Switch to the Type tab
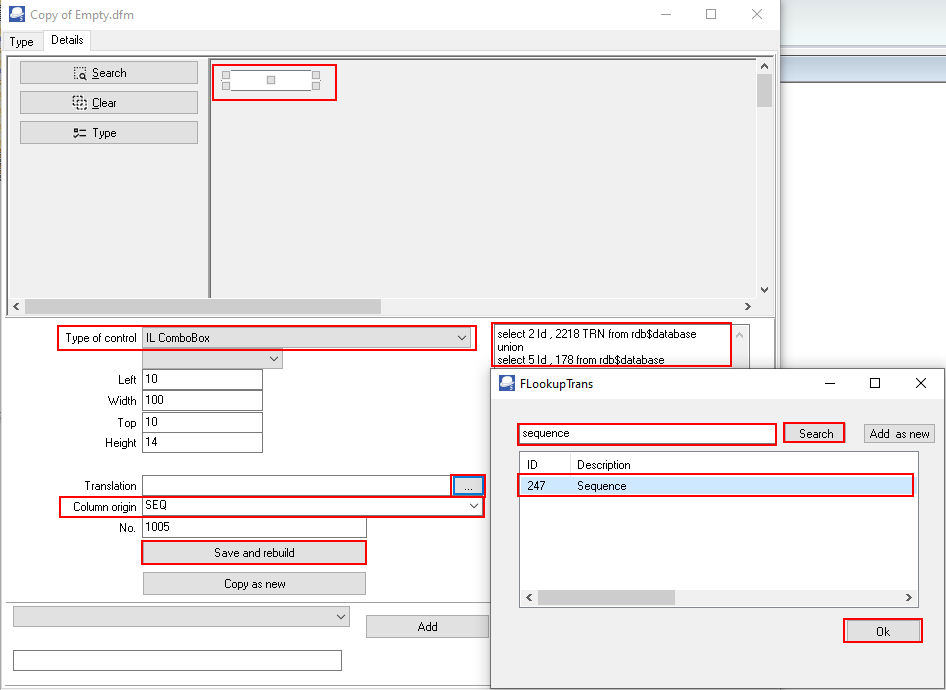This screenshot has width=946, height=690. (x=22, y=42)
